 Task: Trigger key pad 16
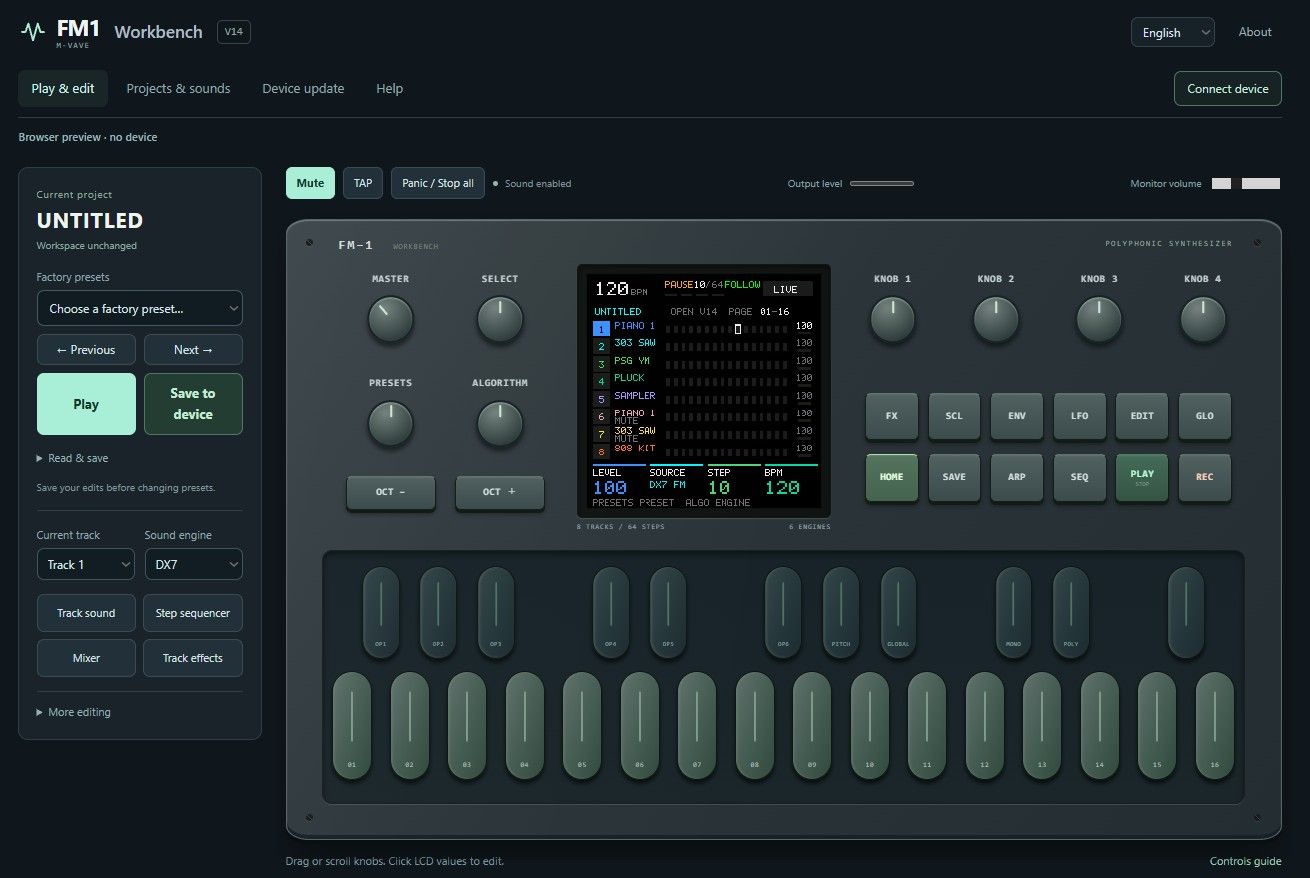[1215, 726]
